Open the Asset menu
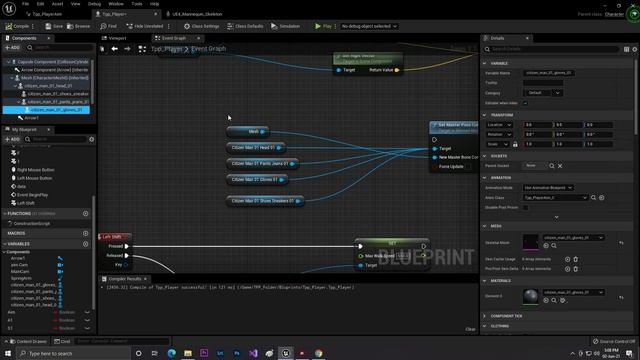640x360 pixels. 57,4
